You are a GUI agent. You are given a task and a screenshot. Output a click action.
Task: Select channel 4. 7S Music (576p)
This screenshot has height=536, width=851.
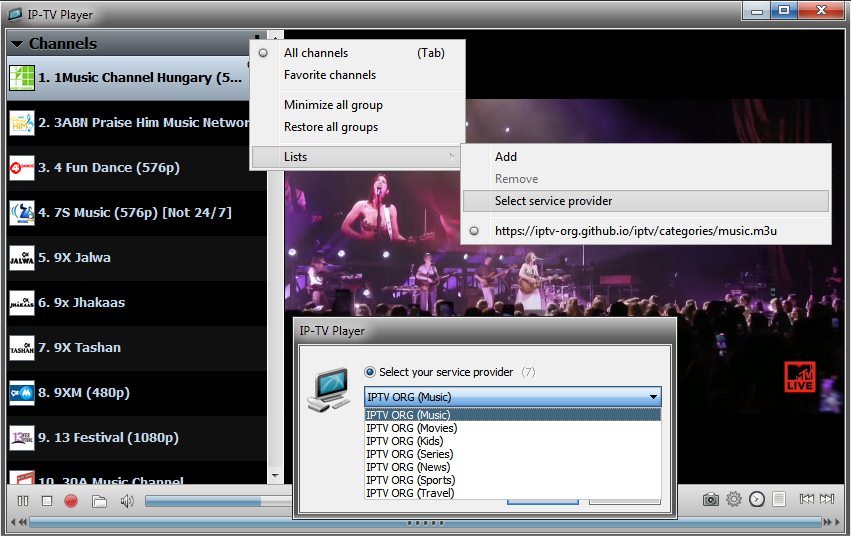(137, 213)
